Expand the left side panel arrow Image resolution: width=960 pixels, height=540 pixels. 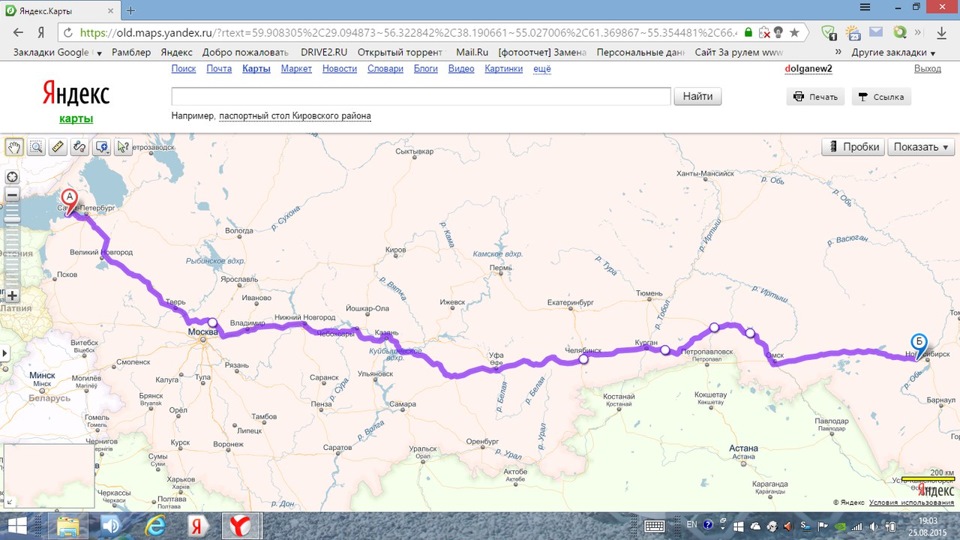pos(4,353)
